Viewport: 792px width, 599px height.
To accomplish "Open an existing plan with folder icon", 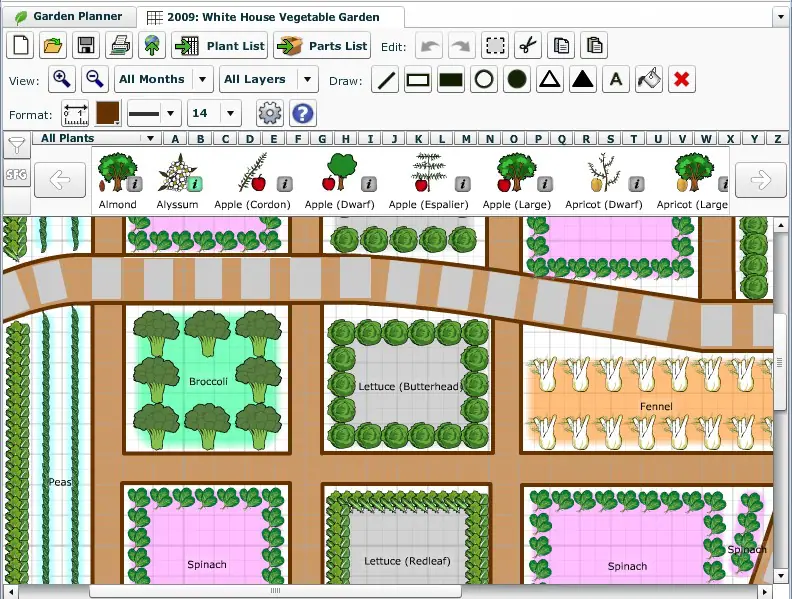I will tap(53, 45).
